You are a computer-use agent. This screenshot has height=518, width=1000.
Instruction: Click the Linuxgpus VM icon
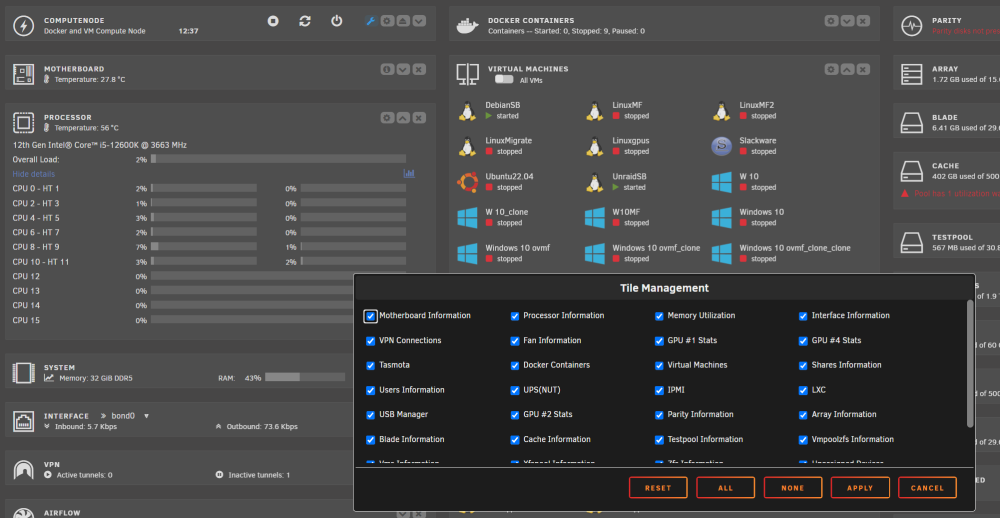pos(594,146)
